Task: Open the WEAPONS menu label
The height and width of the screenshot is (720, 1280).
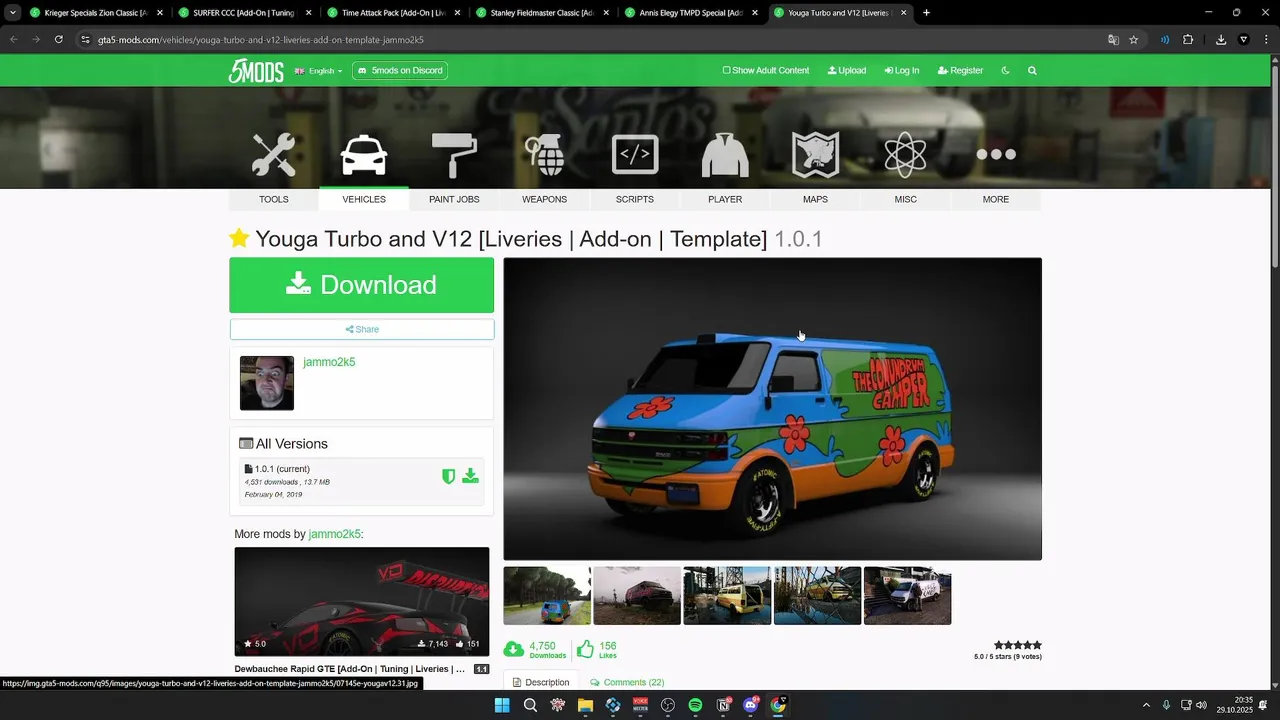Action: tap(545, 199)
